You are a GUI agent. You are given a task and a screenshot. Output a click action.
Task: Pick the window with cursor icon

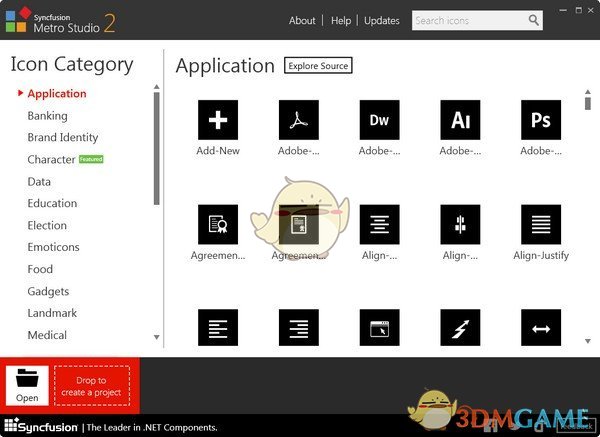click(379, 328)
